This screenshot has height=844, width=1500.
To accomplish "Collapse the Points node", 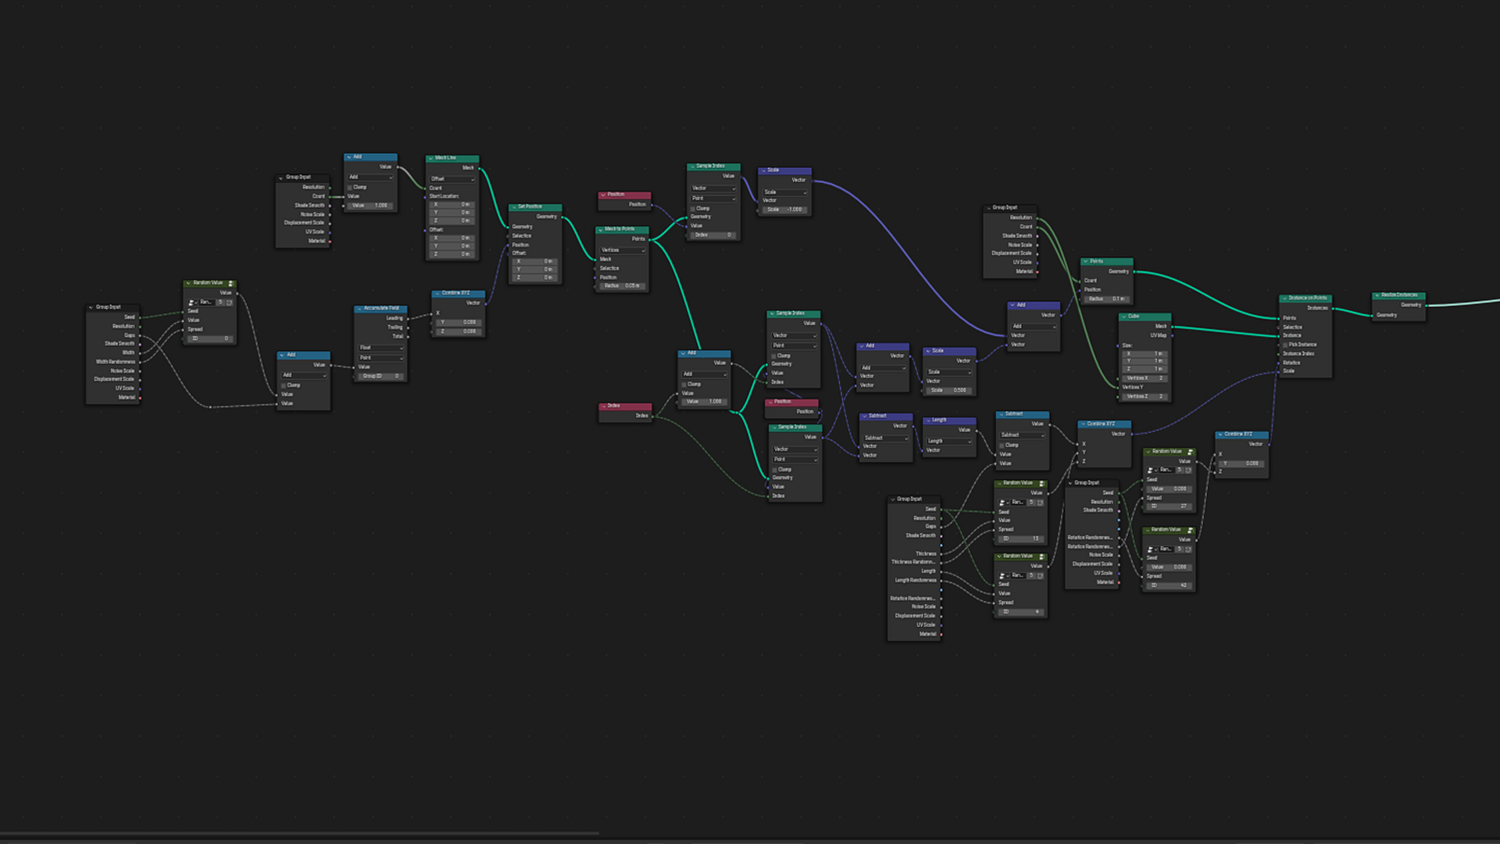I will [1085, 261].
